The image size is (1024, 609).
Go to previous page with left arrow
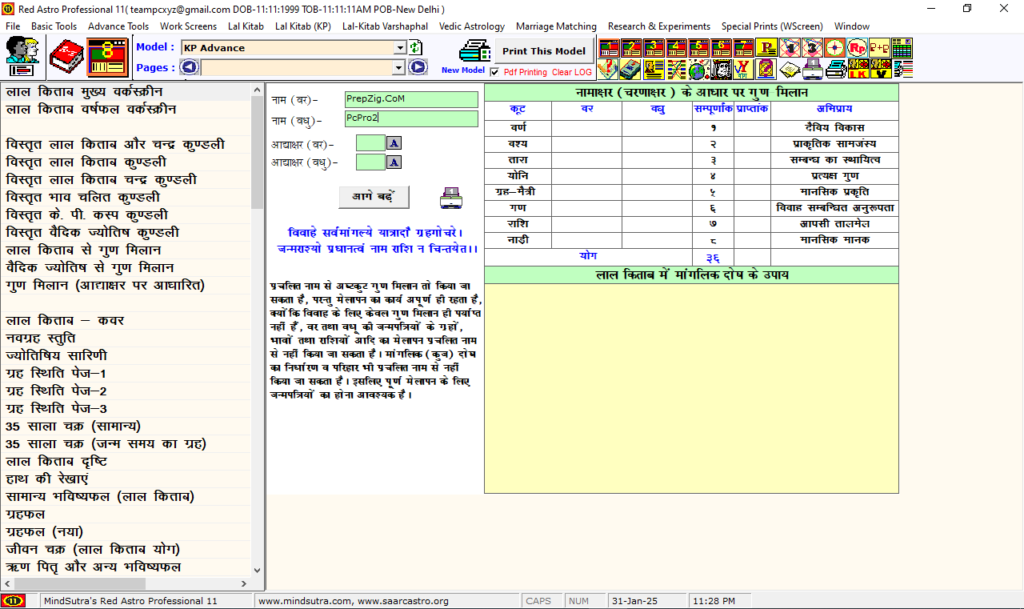pyautogui.click(x=189, y=67)
